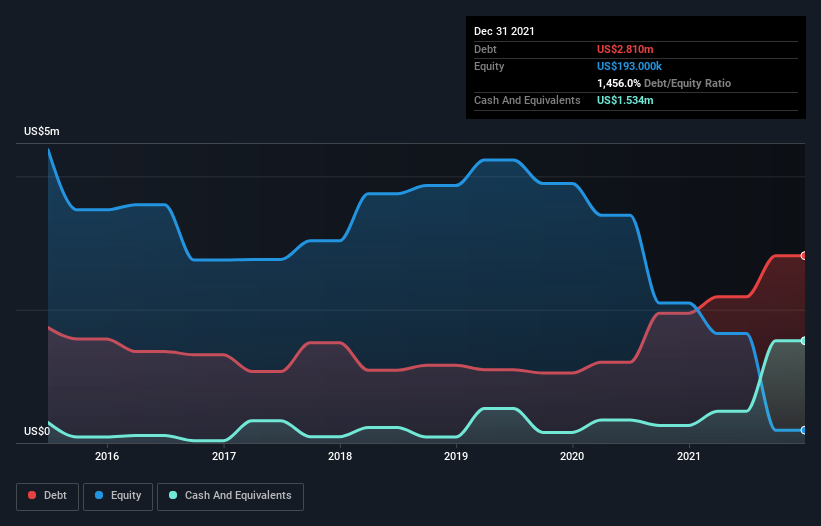Image resolution: width=821 pixels, height=526 pixels.
Task: Click the 1,456.0% Debt/Equity Ratio text
Action: tap(664, 83)
